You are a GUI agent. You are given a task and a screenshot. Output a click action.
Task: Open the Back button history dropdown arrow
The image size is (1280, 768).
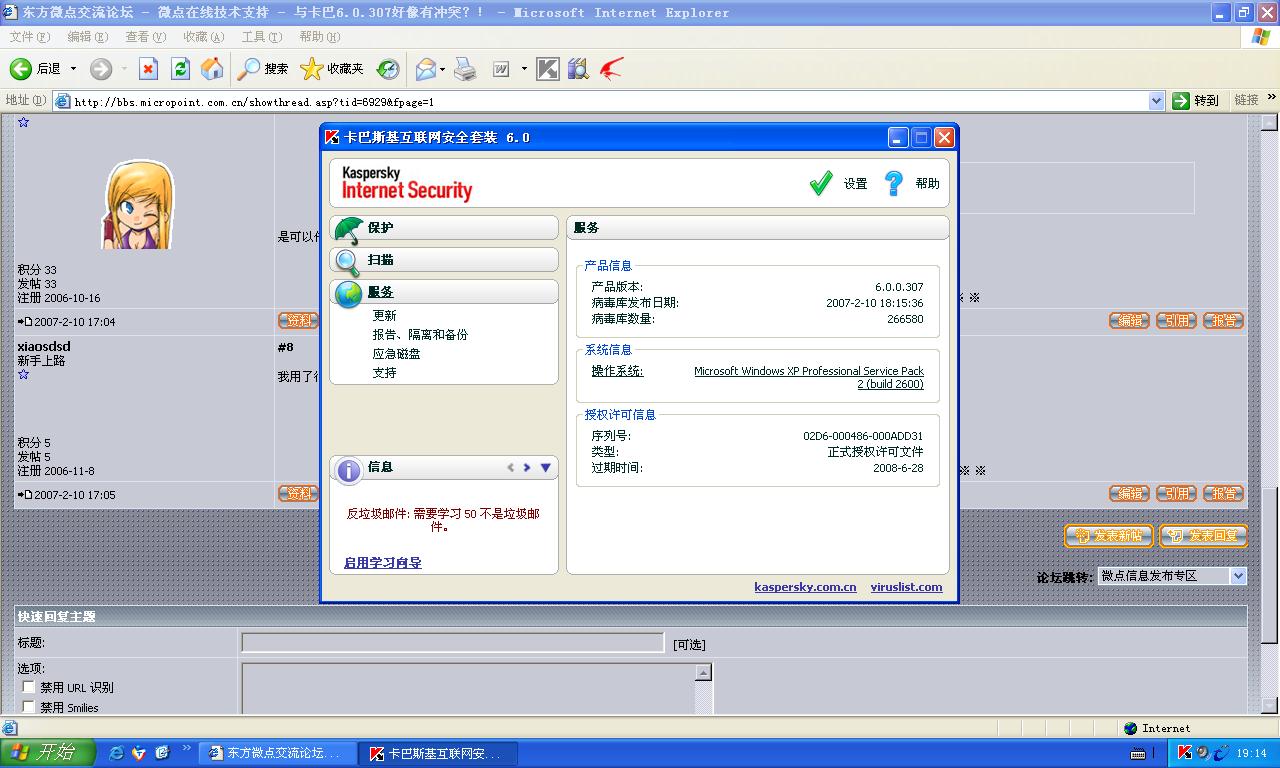[x=73, y=69]
